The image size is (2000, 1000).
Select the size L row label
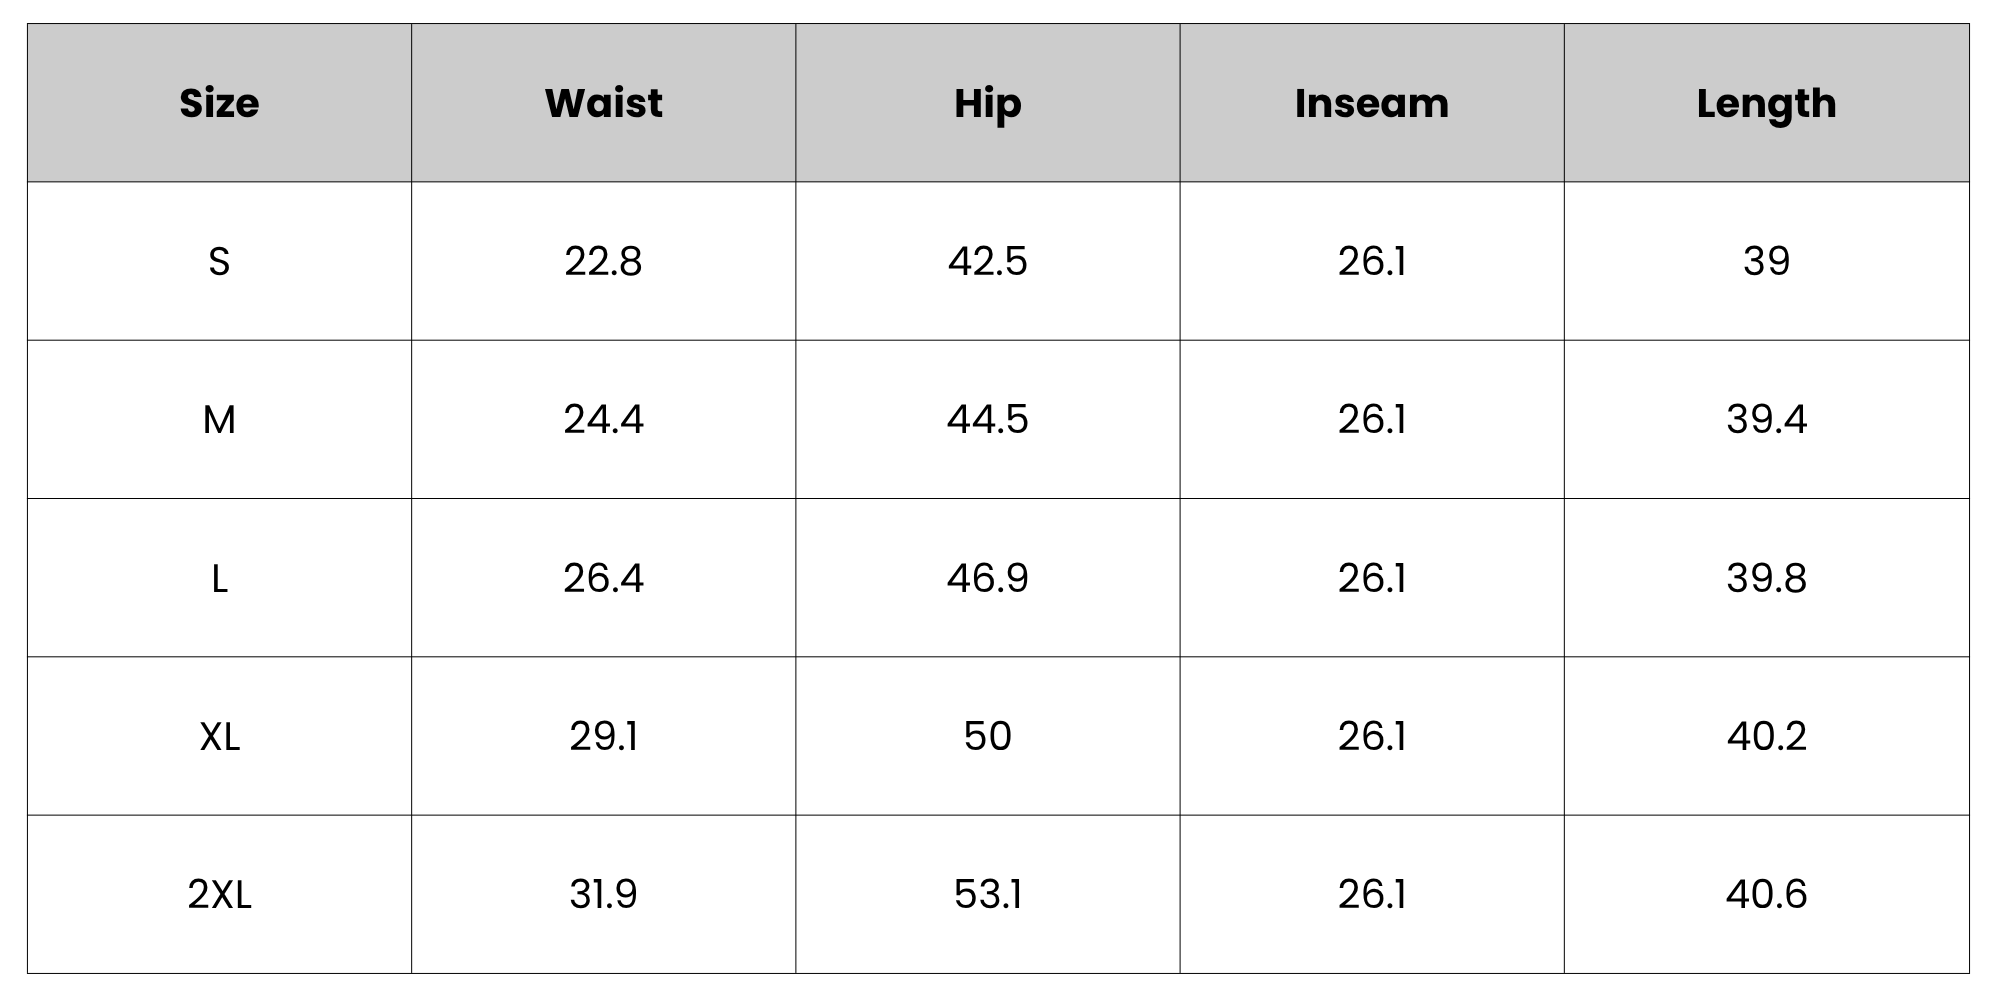tap(219, 578)
